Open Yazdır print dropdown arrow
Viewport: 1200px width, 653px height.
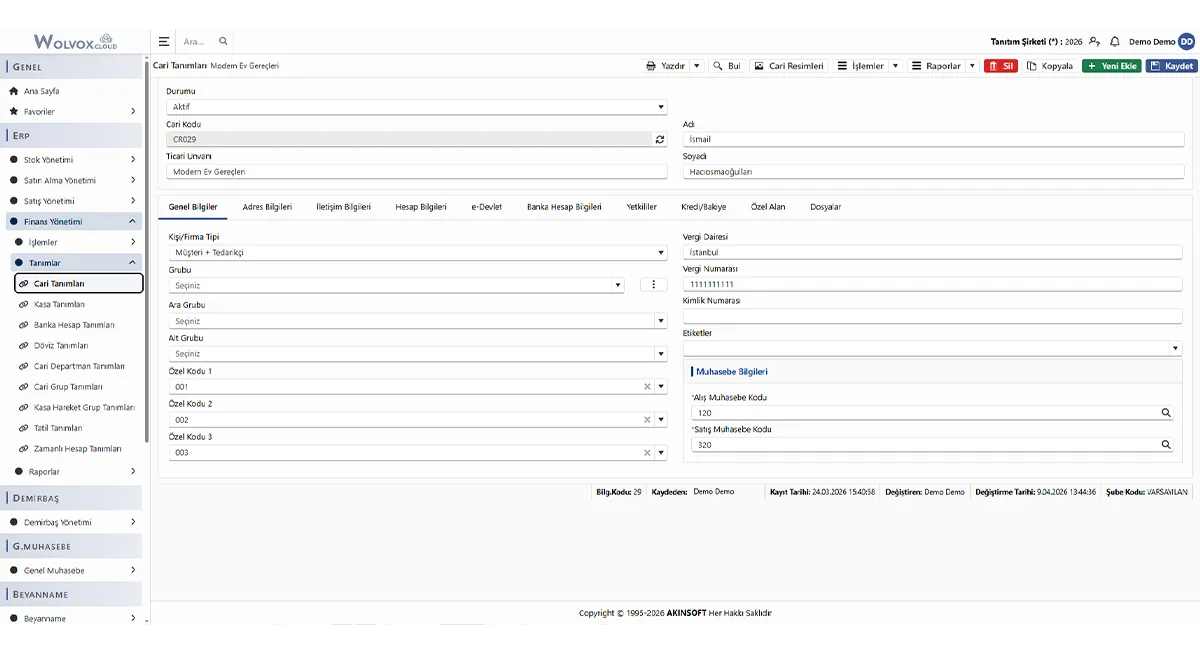pos(697,66)
